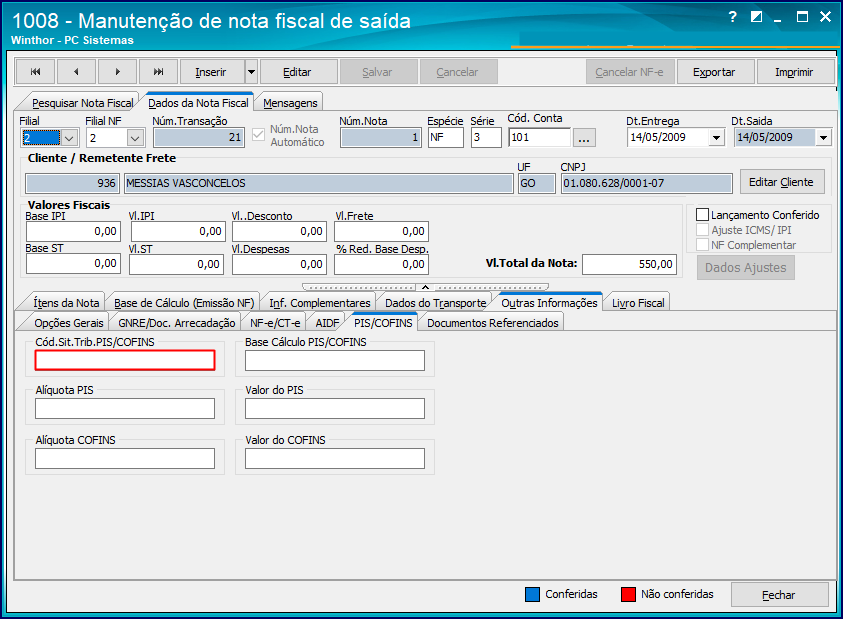Open Ítens da Nota tab
Viewport: 843px width, 619px height.
66,303
